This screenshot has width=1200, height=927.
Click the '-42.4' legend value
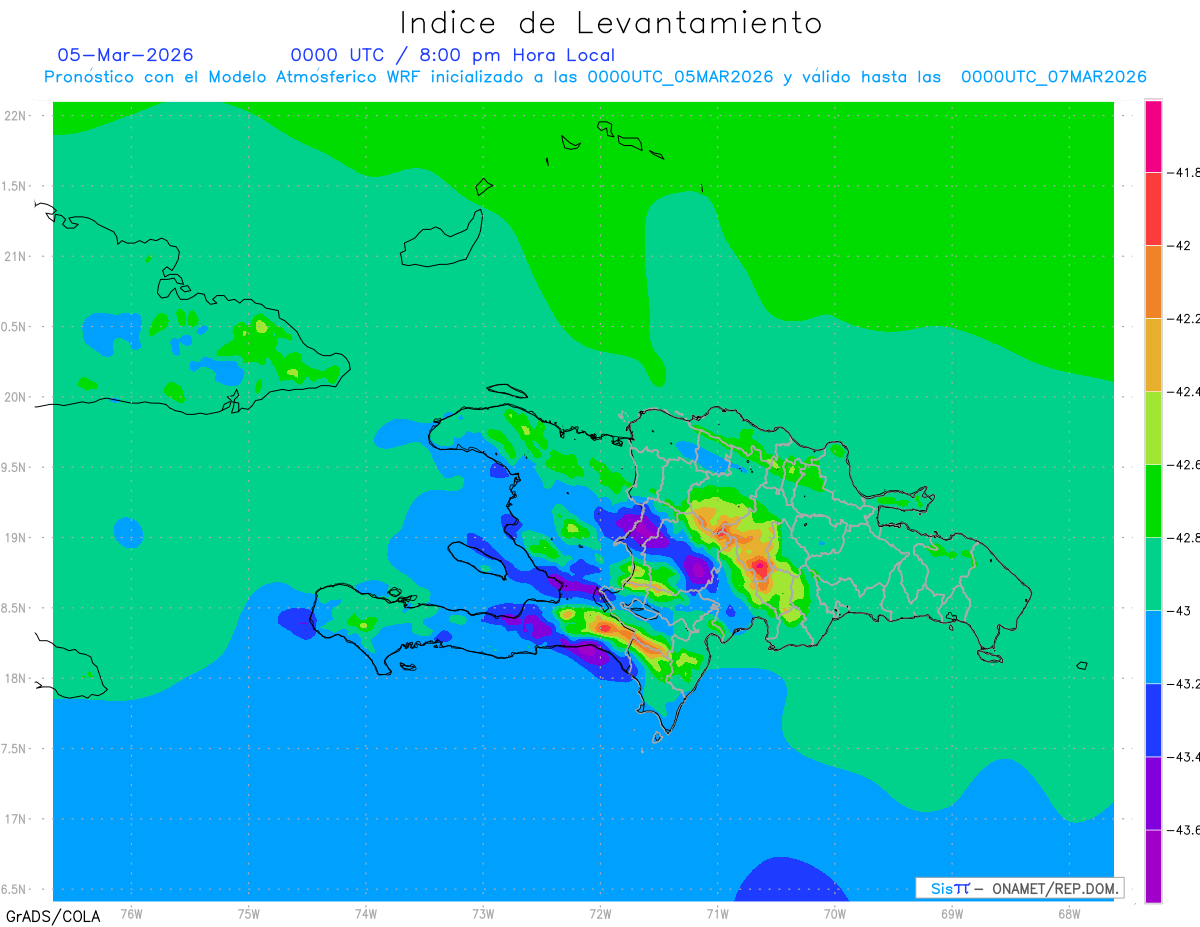pyautogui.click(x=1185, y=392)
